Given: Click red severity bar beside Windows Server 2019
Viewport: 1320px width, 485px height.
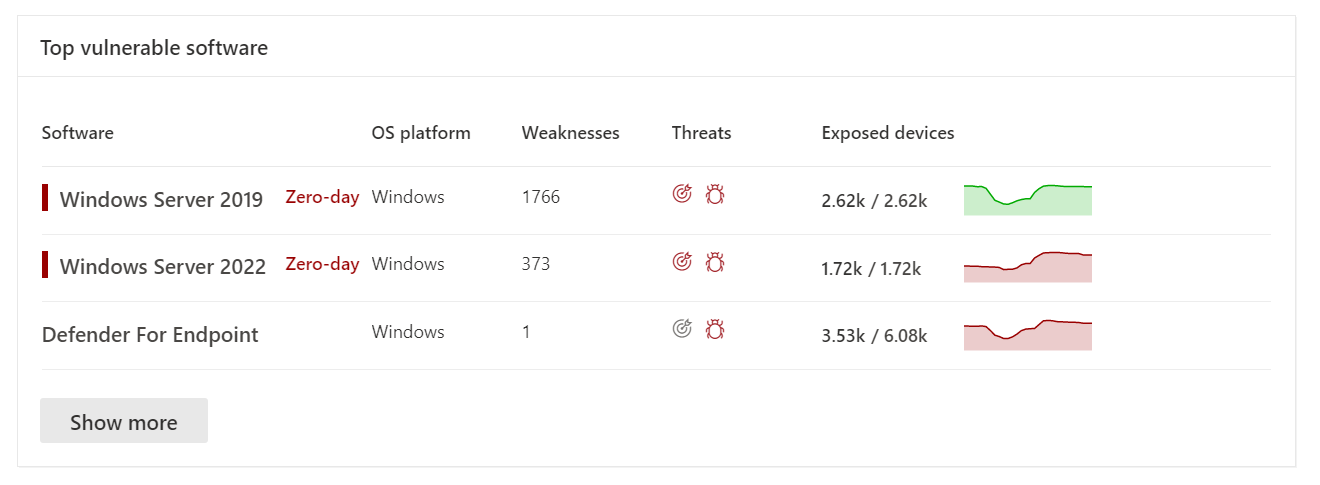Looking at the screenshot, I should (x=45, y=198).
